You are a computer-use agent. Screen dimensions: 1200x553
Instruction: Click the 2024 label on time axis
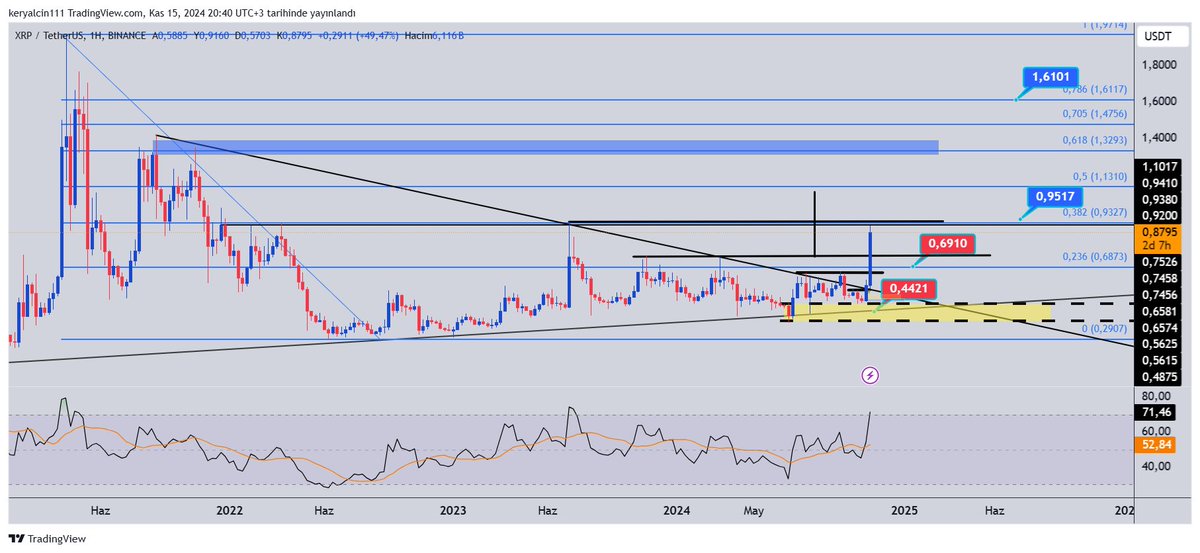click(677, 510)
